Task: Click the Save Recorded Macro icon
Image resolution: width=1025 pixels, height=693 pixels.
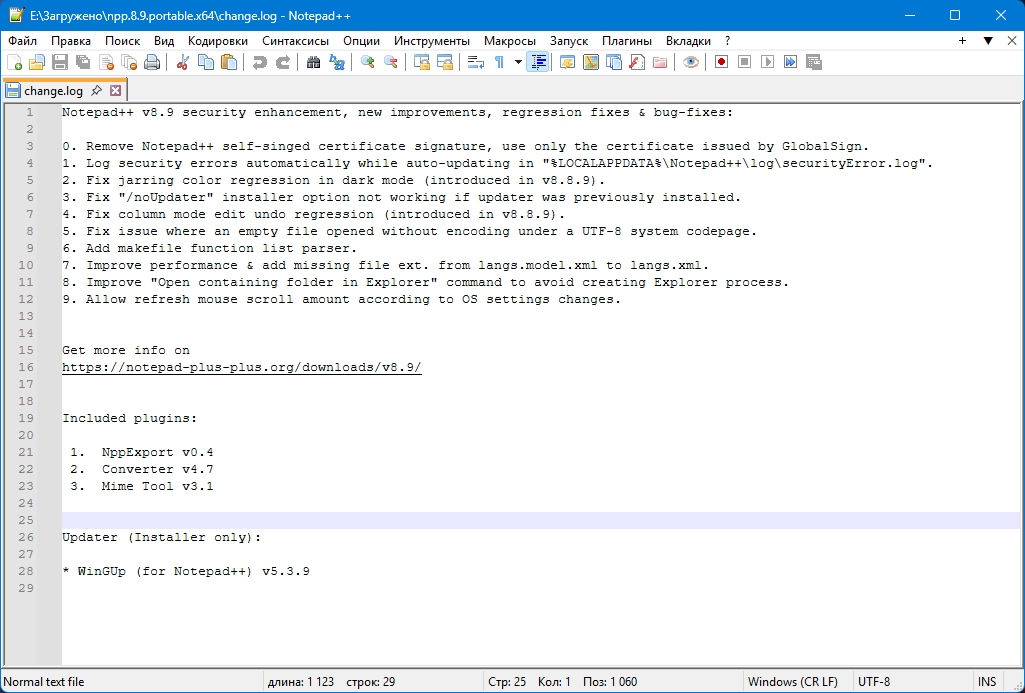Action: pyautogui.click(x=814, y=62)
